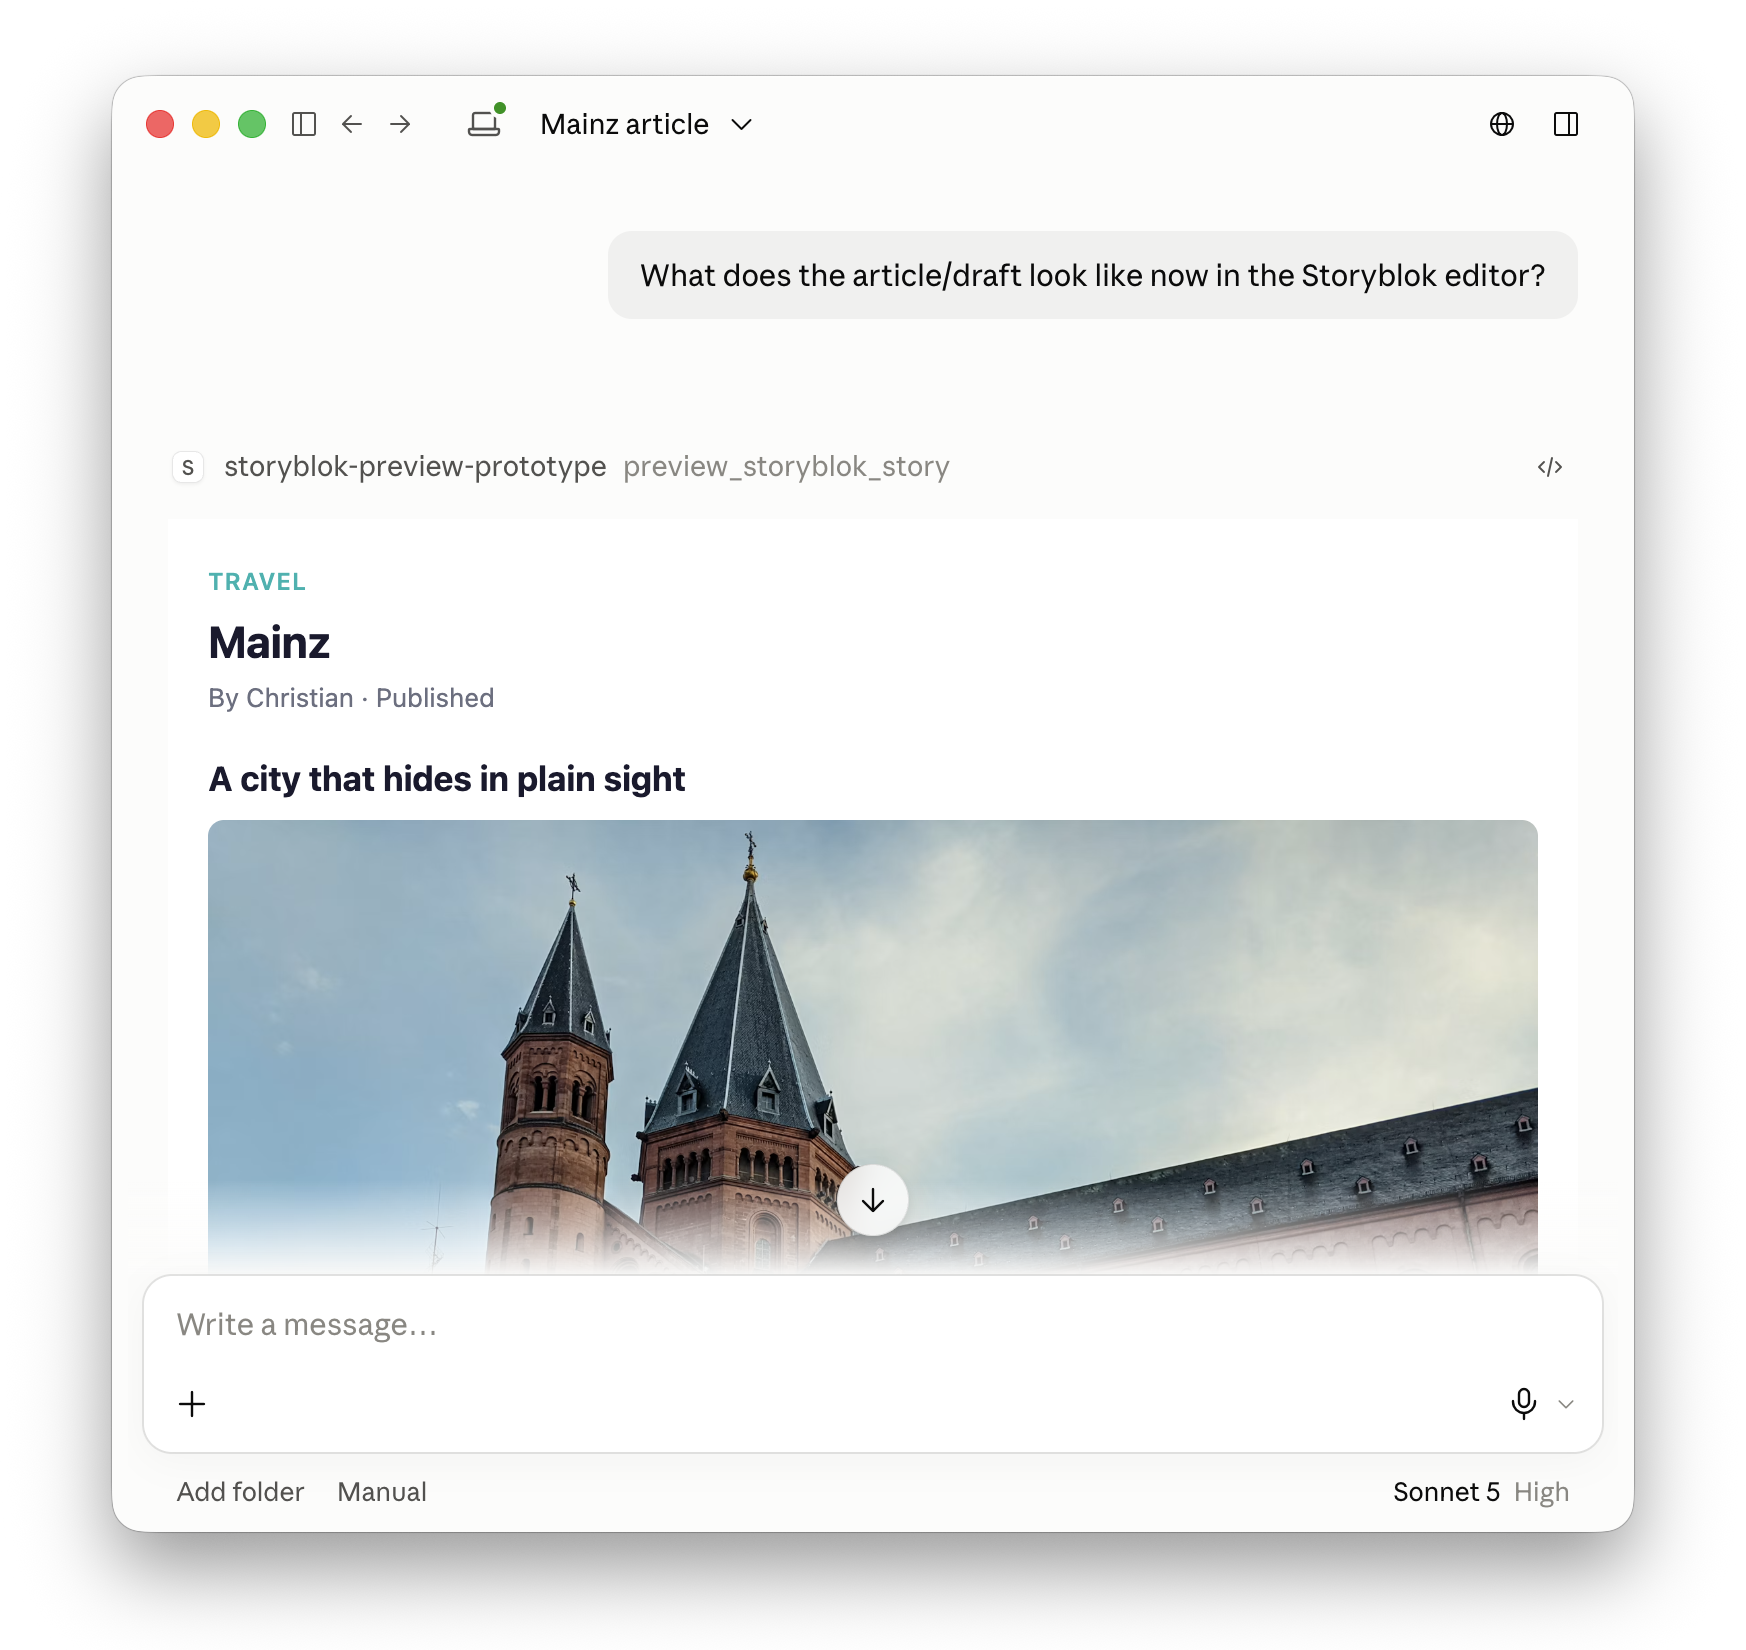Change the High effort setting

coord(1541,1492)
